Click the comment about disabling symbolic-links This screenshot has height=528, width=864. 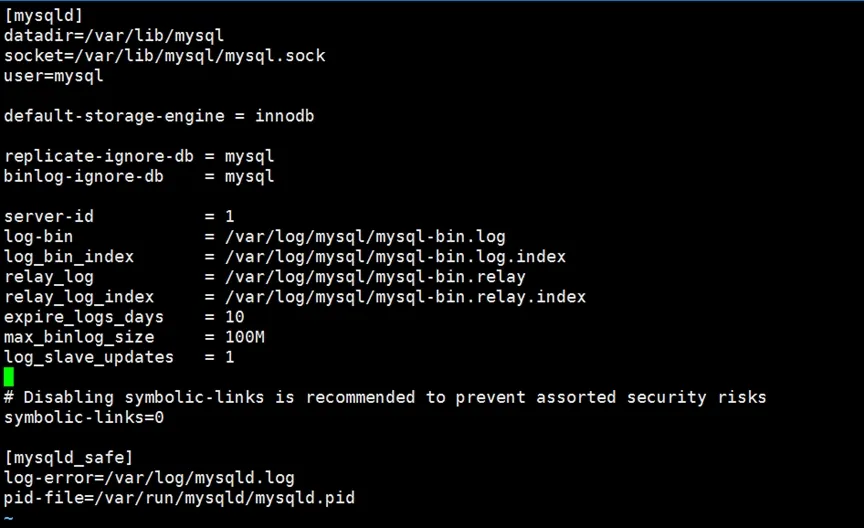(385, 397)
